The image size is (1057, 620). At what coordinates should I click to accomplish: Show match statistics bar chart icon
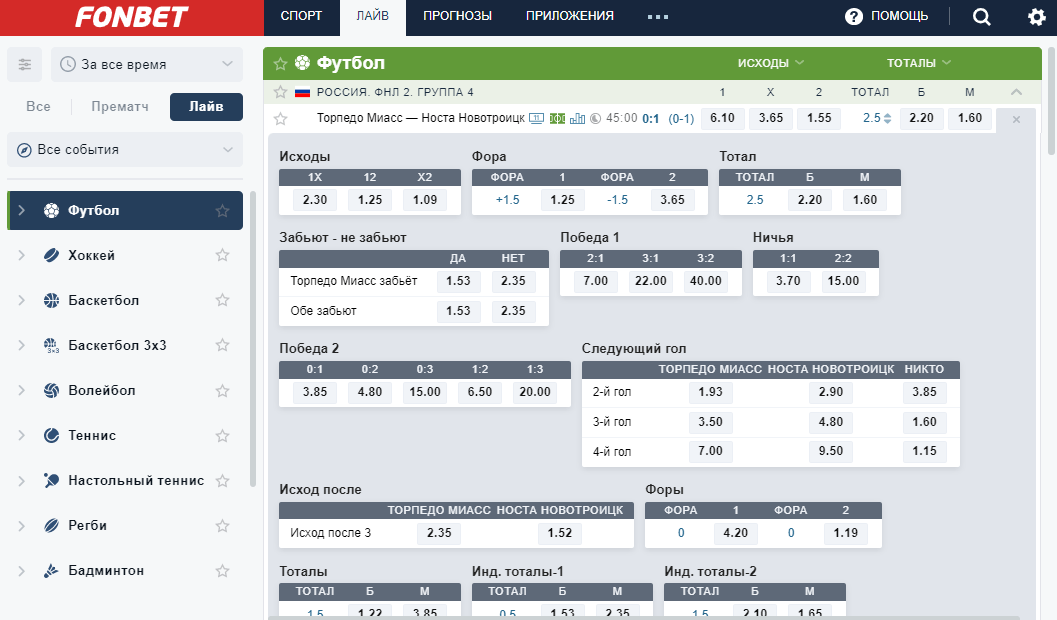pyautogui.click(x=578, y=119)
